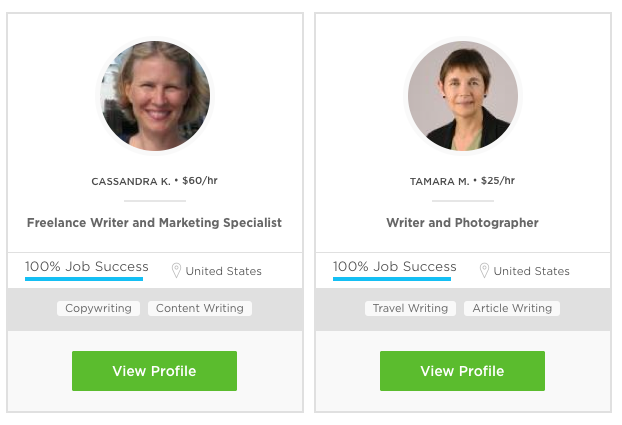
Task: Open the profile photo in the right card
Action: (462, 96)
